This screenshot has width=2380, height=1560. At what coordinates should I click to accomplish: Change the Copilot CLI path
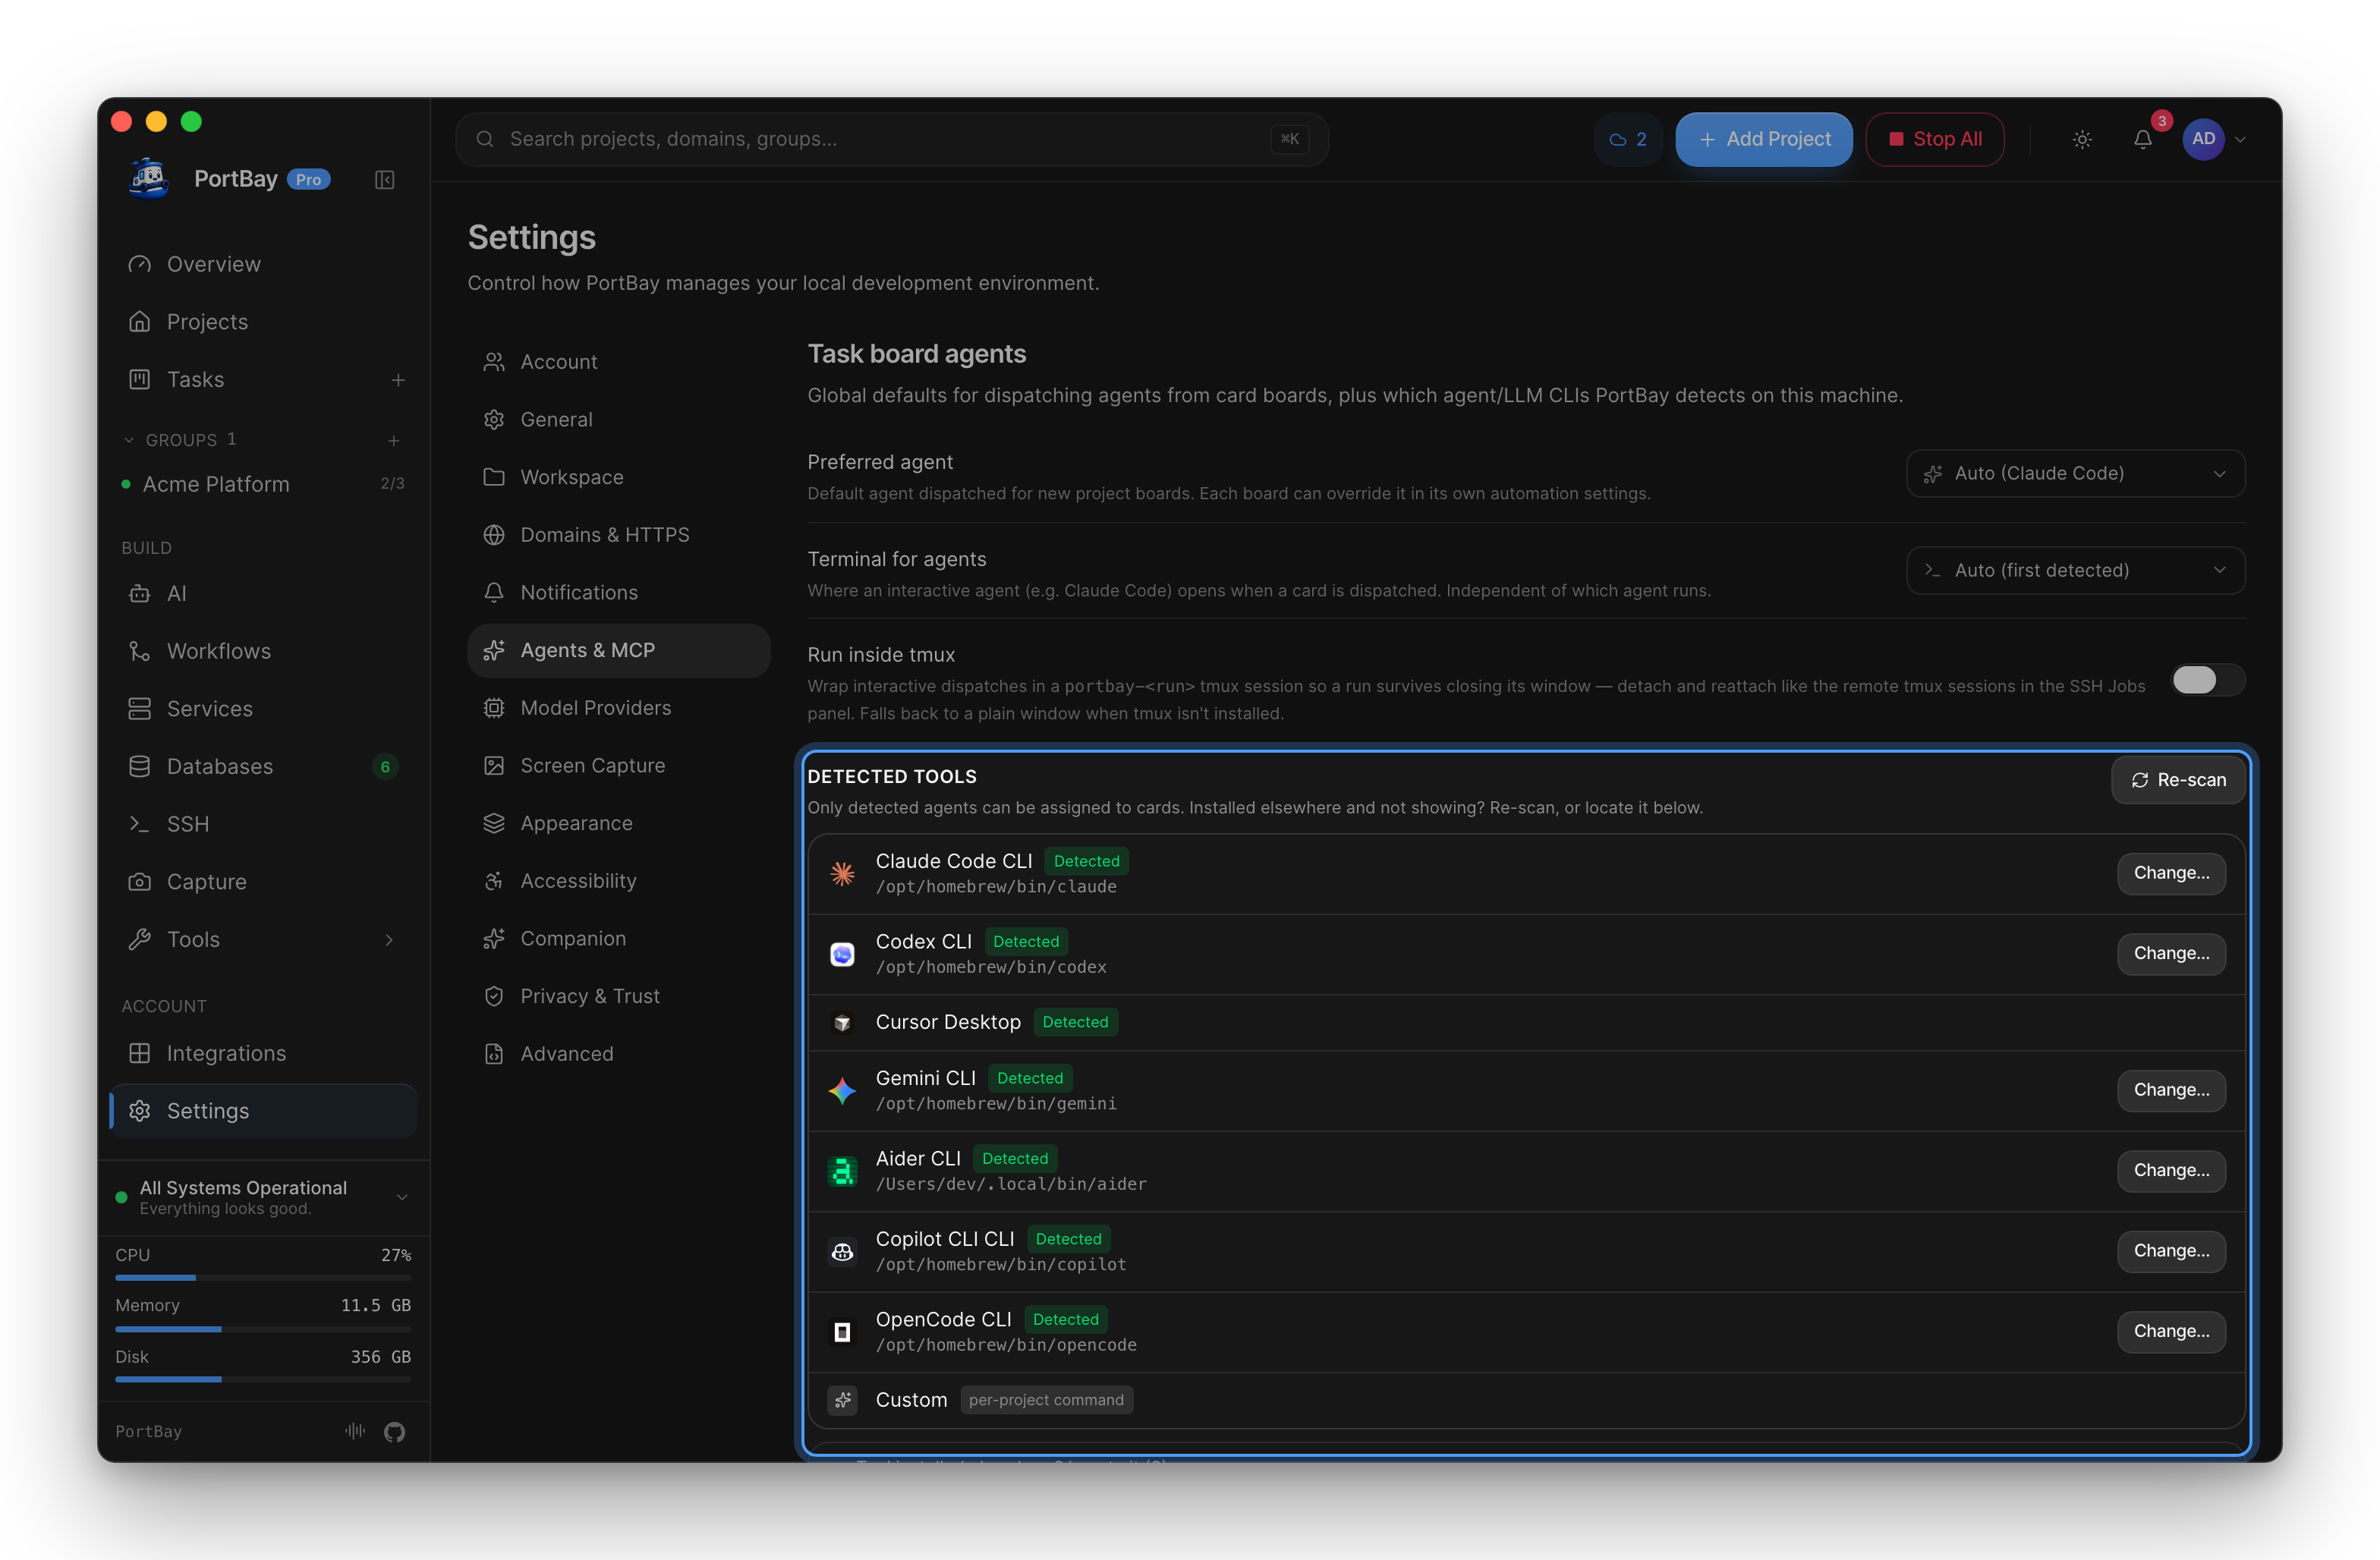point(2171,1252)
